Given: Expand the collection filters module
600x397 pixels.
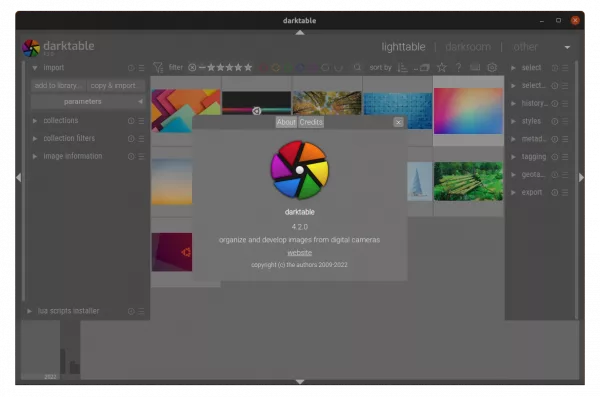Looking at the screenshot, I should (x=35, y=138).
